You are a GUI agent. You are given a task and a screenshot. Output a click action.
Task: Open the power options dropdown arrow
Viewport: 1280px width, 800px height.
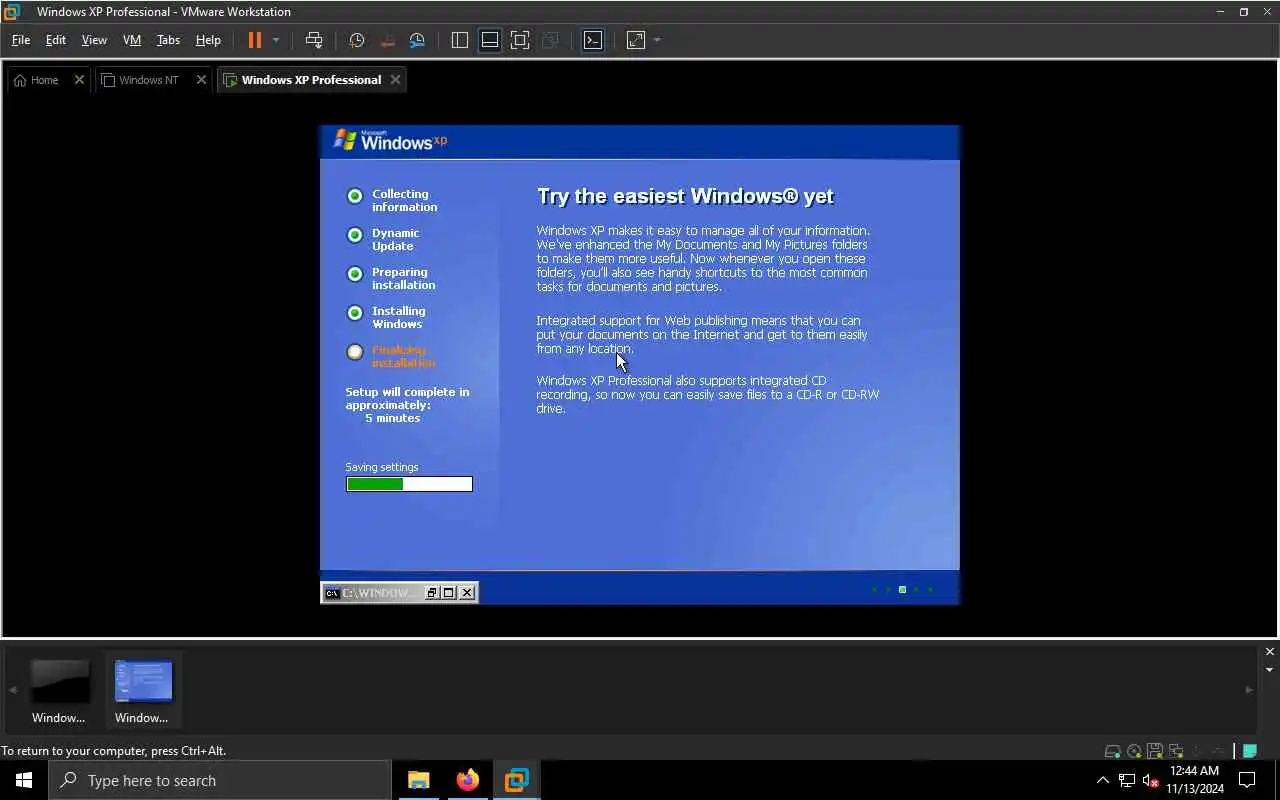point(276,40)
